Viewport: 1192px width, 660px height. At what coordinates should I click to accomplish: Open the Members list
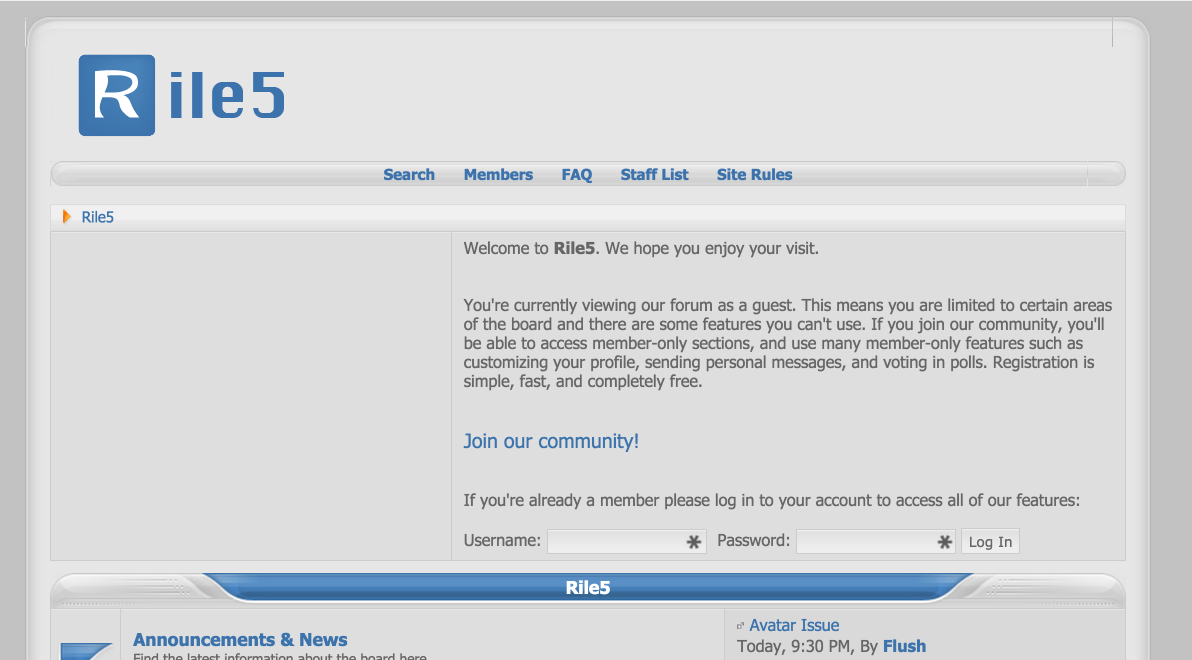tap(498, 174)
